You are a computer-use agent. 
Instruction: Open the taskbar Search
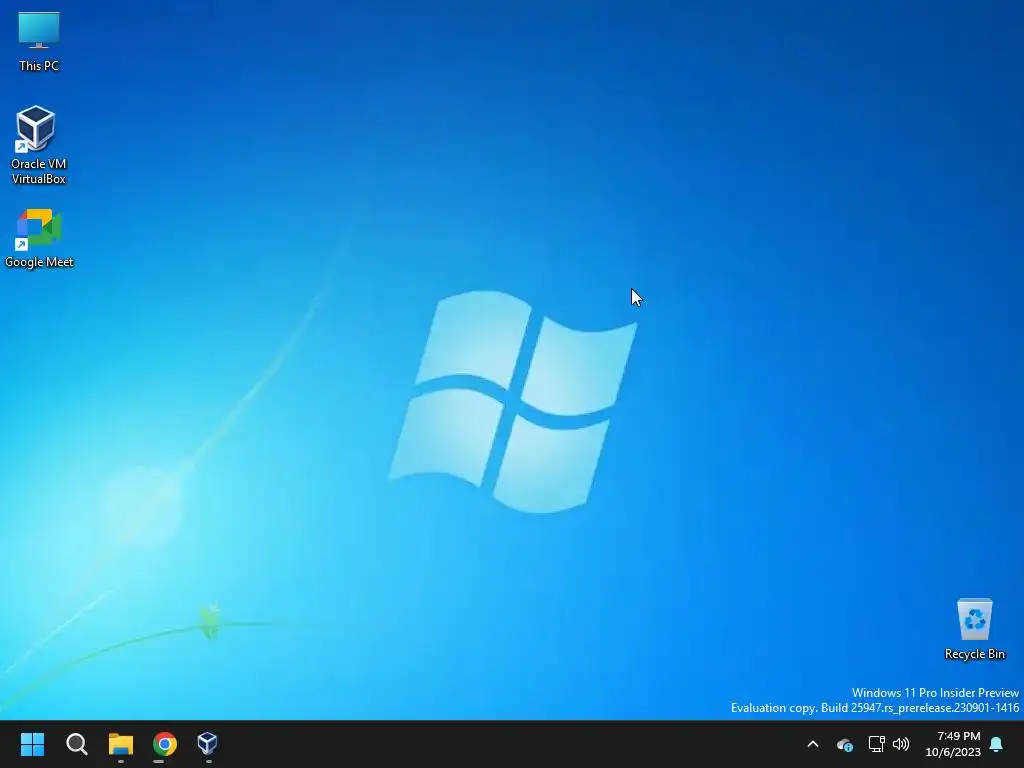[76, 744]
